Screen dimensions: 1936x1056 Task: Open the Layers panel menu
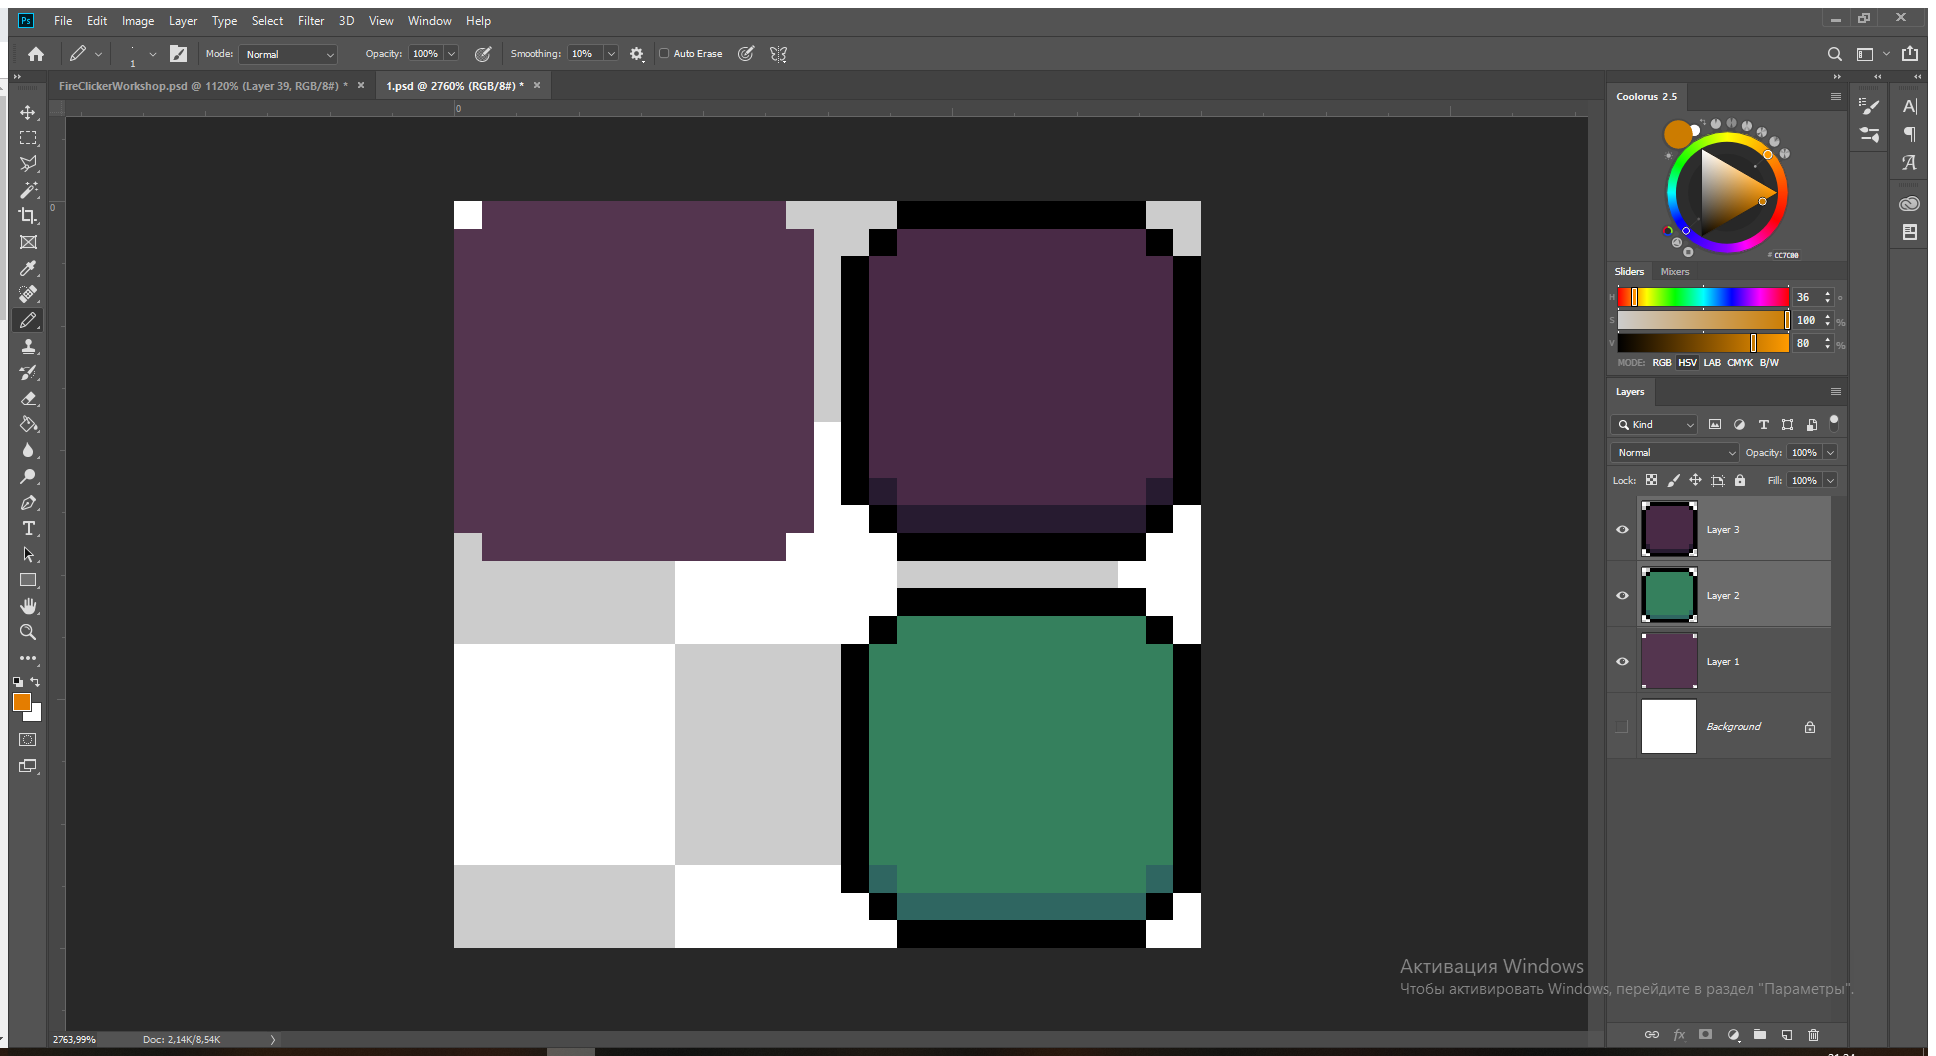pyautogui.click(x=1836, y=392)
